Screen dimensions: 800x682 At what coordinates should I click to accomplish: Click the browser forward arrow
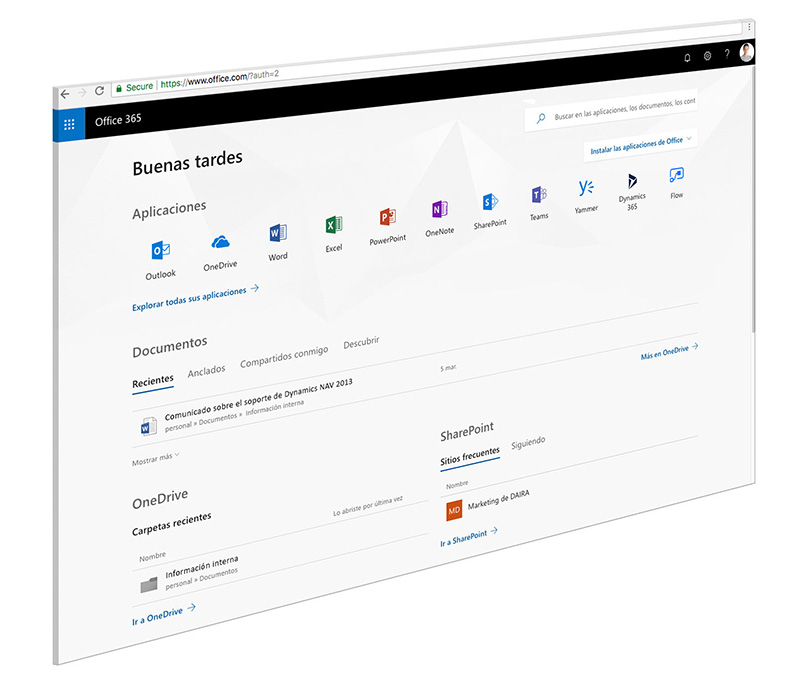point(82,92)
